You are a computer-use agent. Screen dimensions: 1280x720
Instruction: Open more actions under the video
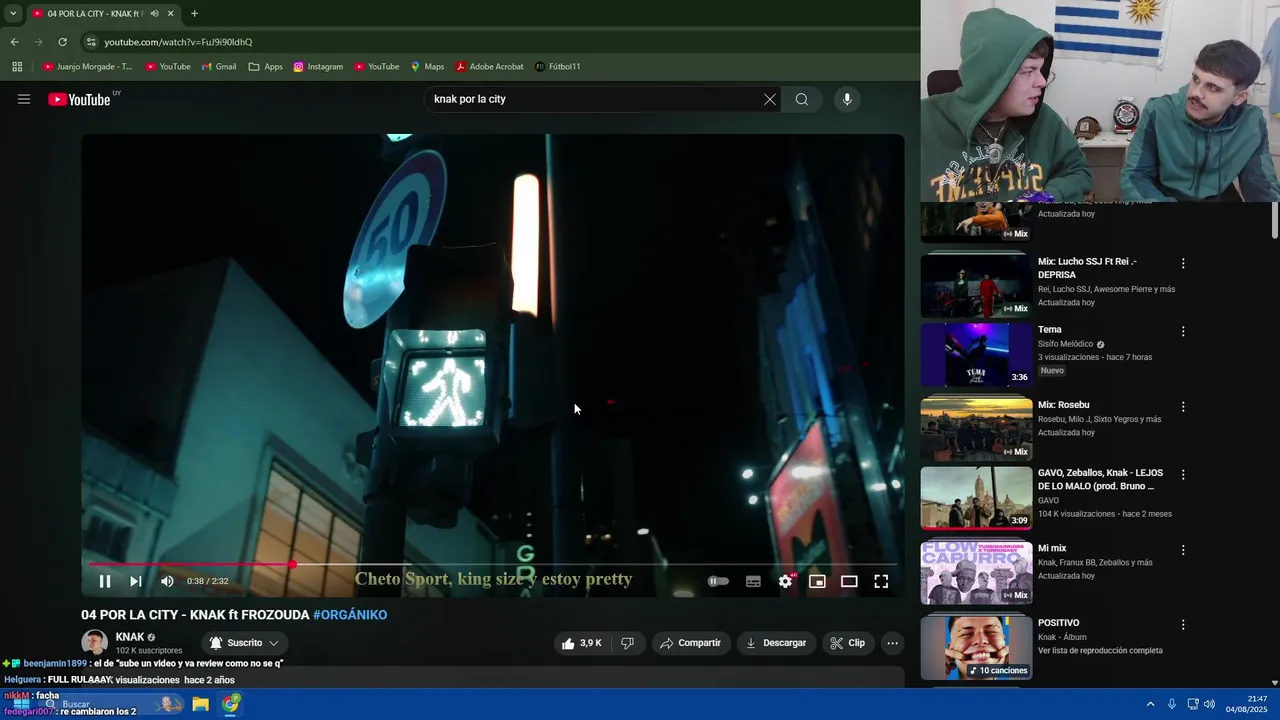pos(893,643)
